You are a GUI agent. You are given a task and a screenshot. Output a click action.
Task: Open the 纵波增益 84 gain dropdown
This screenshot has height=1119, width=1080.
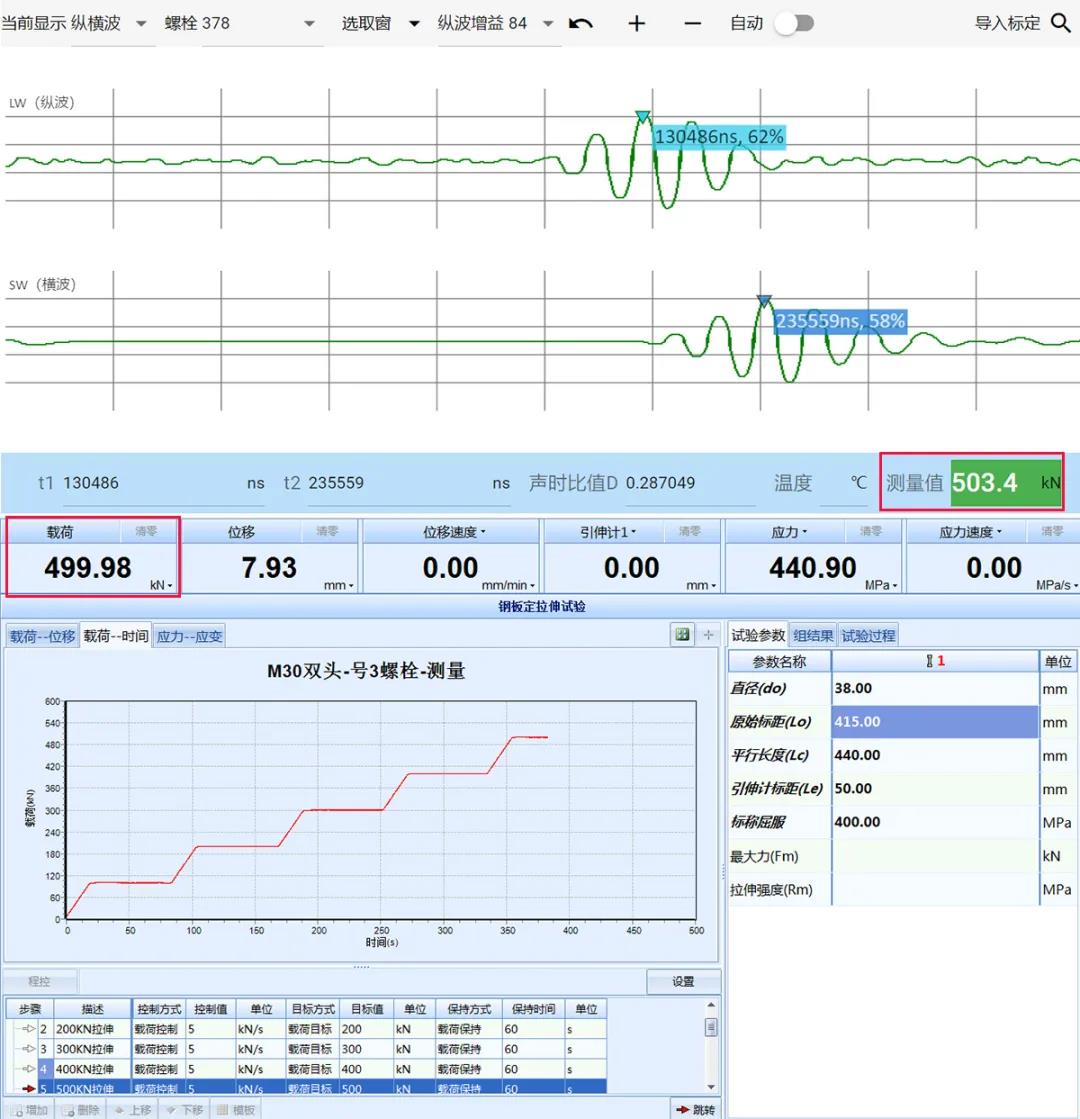(547, 23)
